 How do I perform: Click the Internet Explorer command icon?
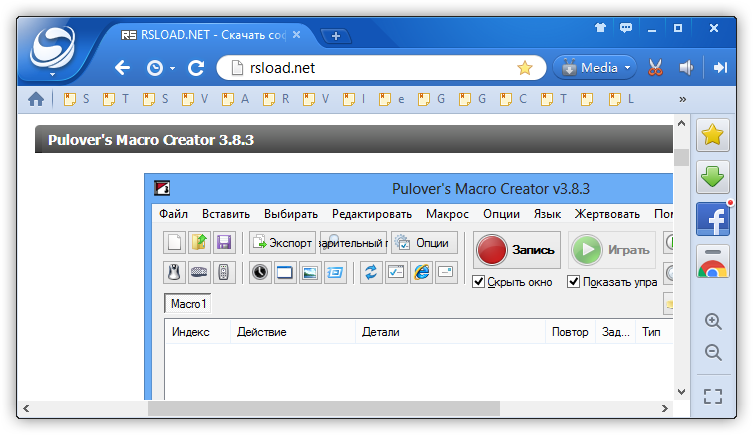(421, 272)
